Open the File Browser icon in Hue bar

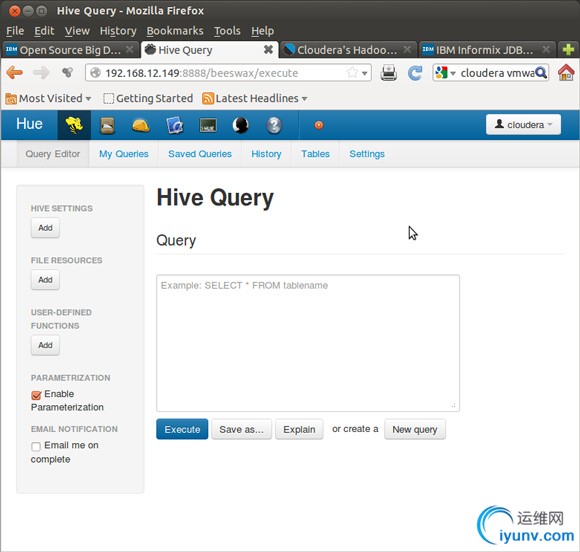107,125
